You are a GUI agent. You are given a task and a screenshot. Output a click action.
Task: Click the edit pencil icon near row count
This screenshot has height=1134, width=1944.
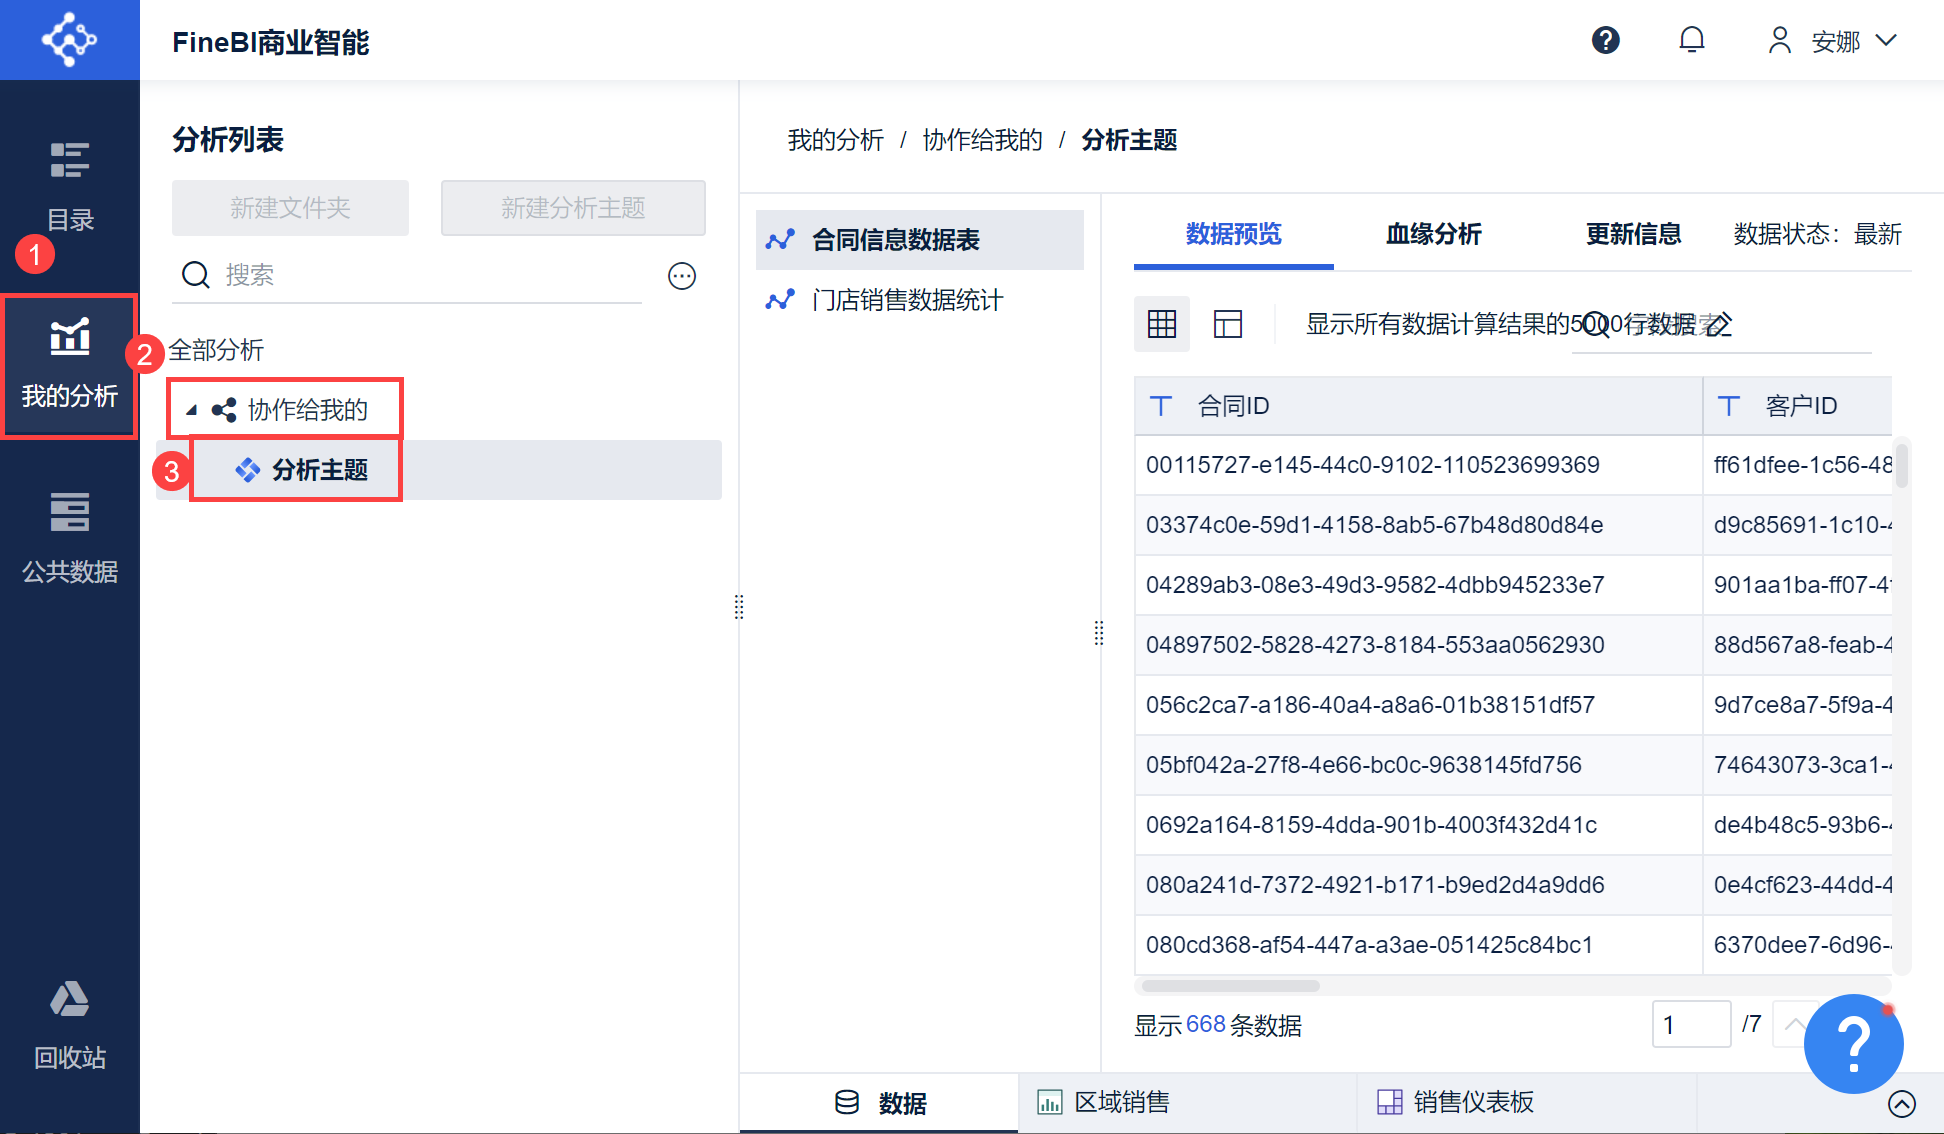pyautogui.click(x=1718, y=325)
